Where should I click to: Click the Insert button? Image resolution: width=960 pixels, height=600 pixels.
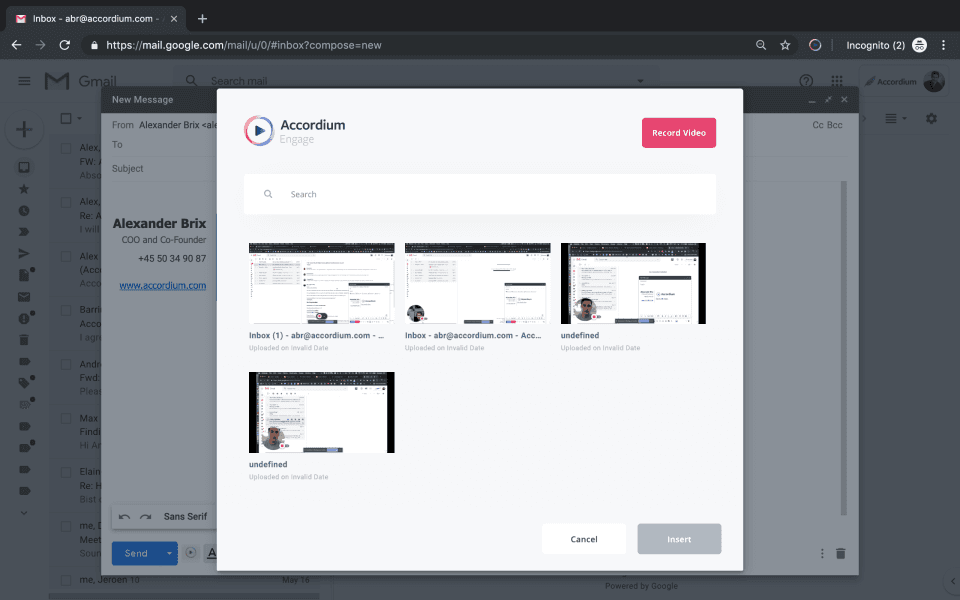click(x=679, y=539)
